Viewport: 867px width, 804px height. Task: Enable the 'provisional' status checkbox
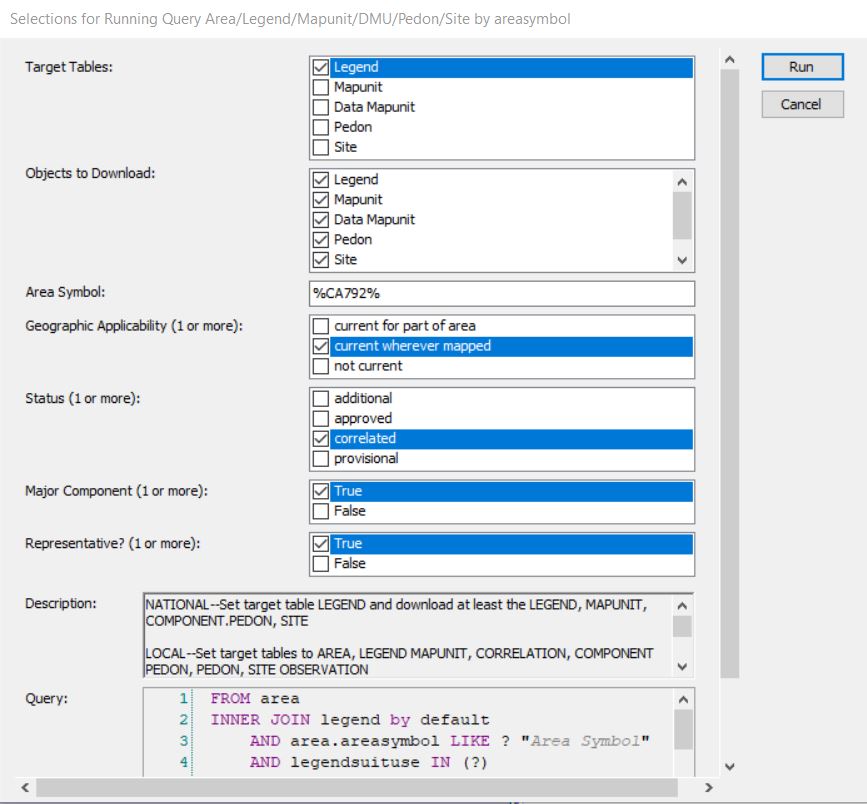(x=321, y=458)
